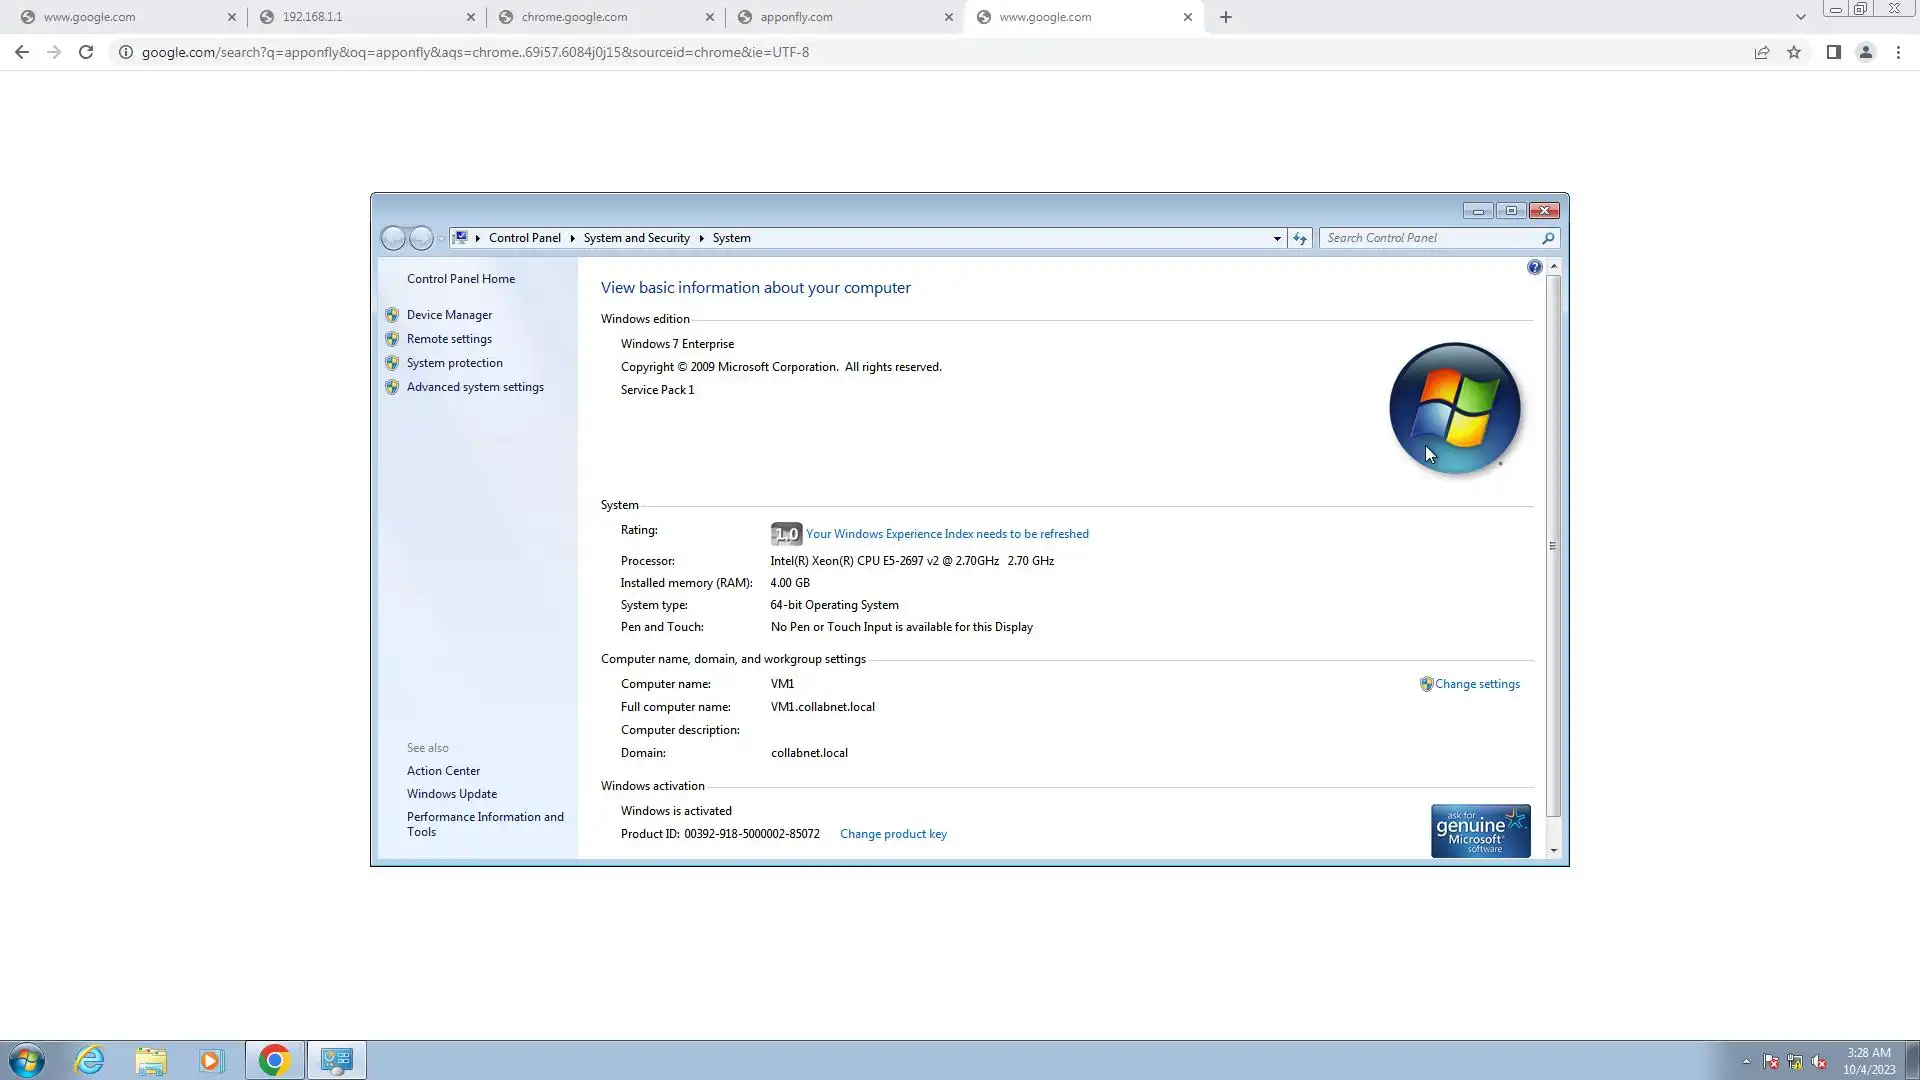Click the vertical scrollbar in System window
The height and width of the screenshot is (1080, 1920).
point(1553,546)
